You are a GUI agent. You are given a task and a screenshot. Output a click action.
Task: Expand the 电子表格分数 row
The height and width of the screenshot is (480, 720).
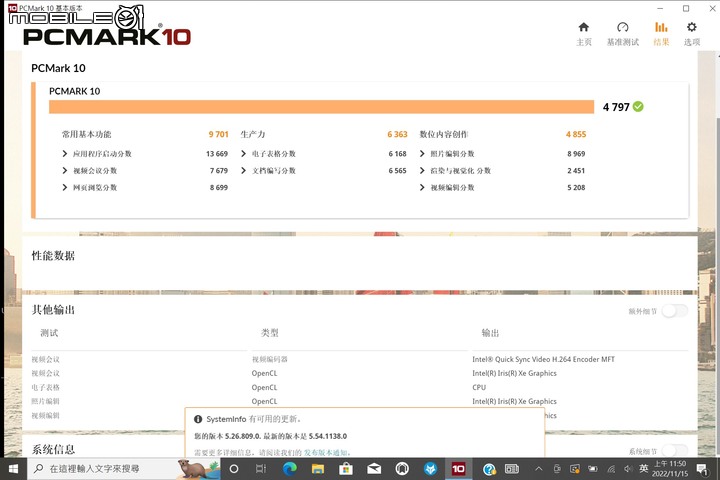243,153
